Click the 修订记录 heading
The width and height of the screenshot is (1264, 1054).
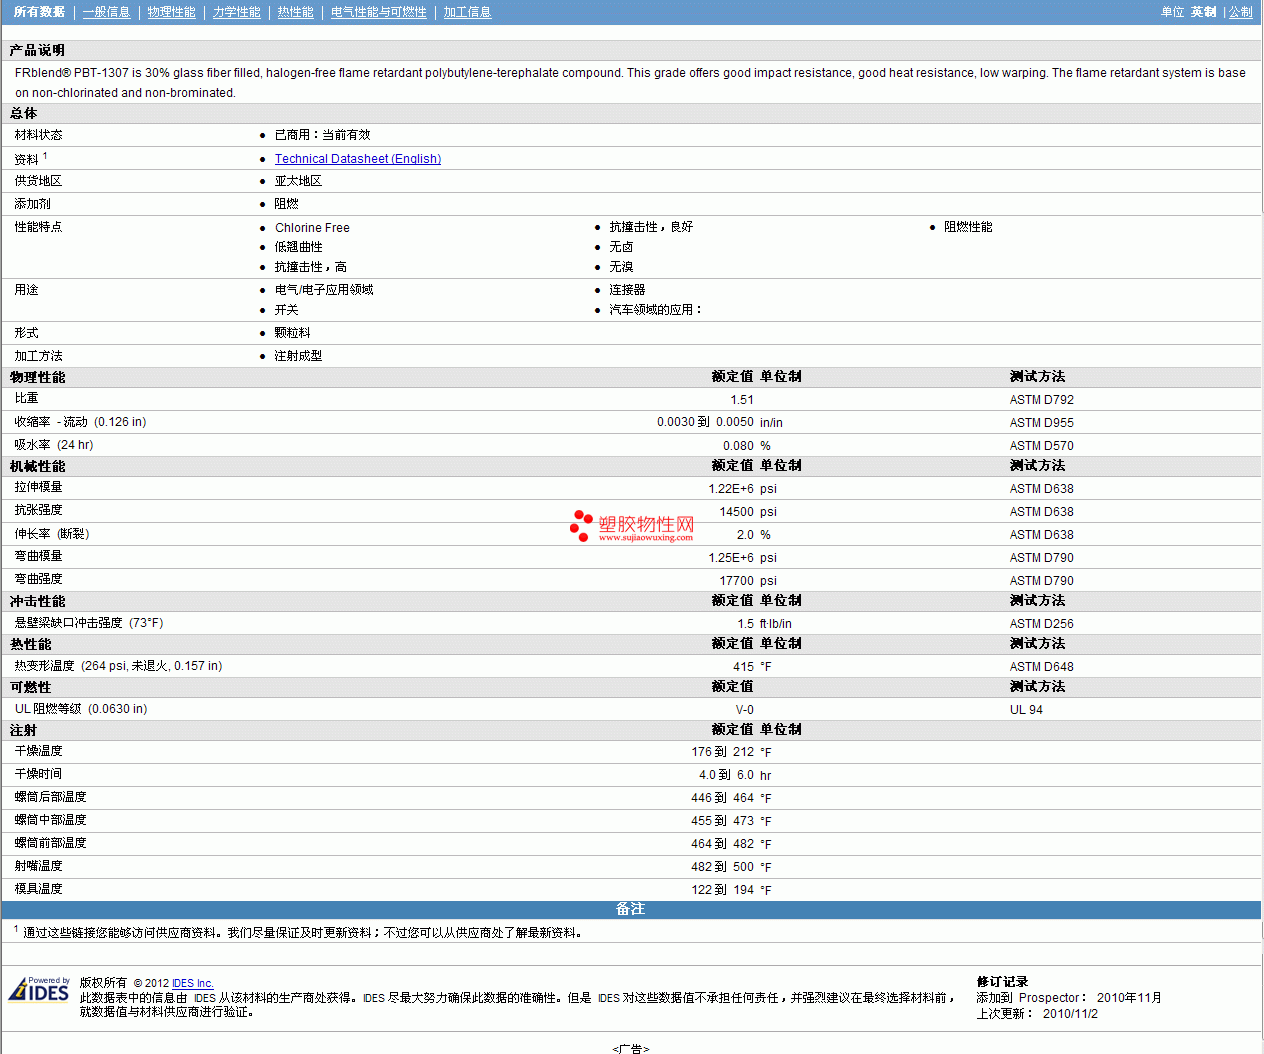click(x=1002, y=982)
